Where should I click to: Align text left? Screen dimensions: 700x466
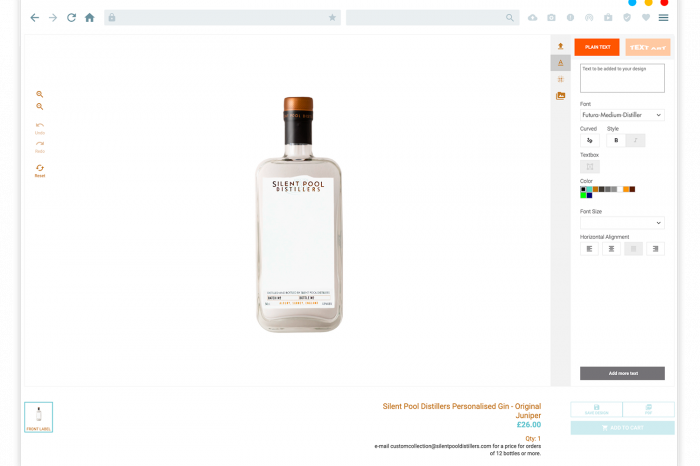point(589,249)
